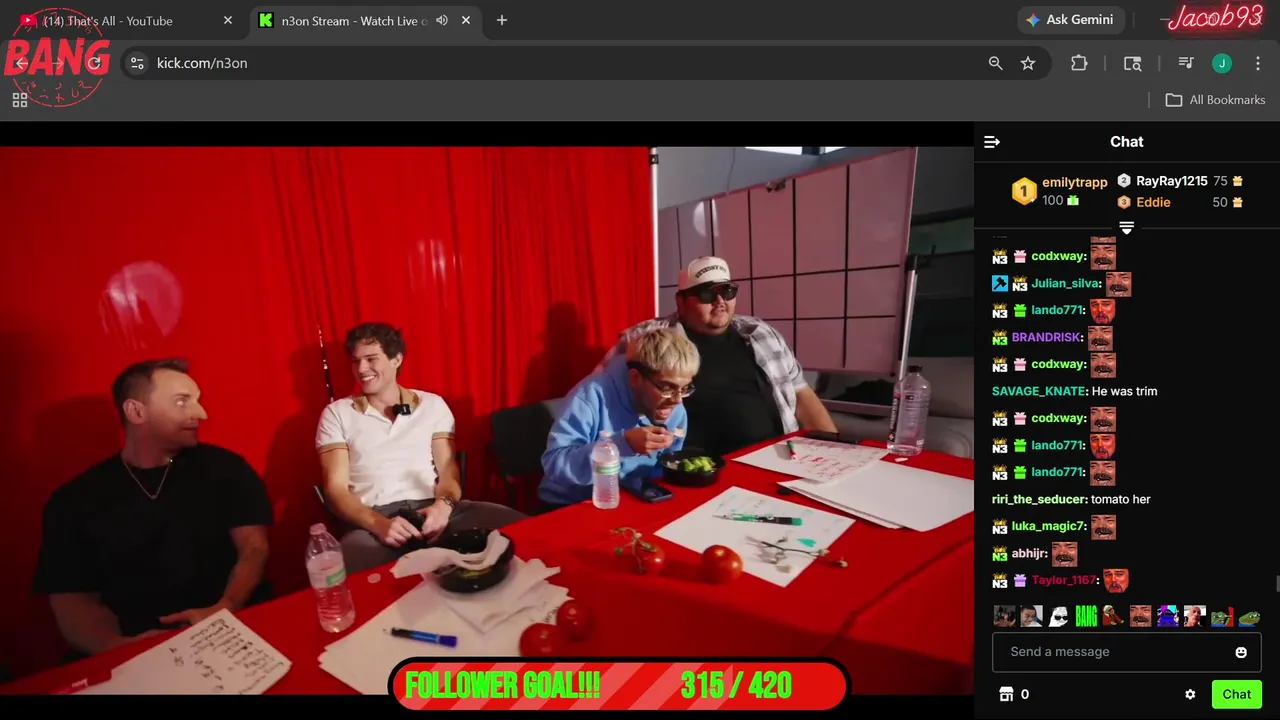Open the media controls icon
1280x720 pixels.
click(x=1186, y=63)
